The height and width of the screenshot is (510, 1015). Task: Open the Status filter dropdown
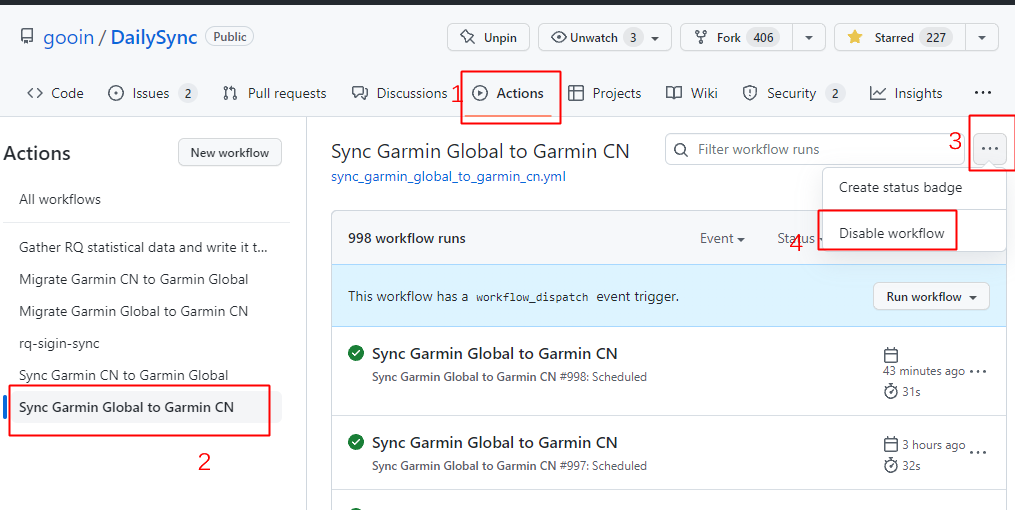pyautogui.click(x=798, y=239)
